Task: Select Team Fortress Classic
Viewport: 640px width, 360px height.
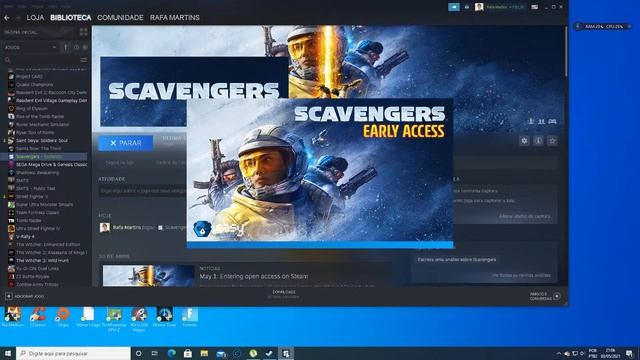Action: point(38,213)
